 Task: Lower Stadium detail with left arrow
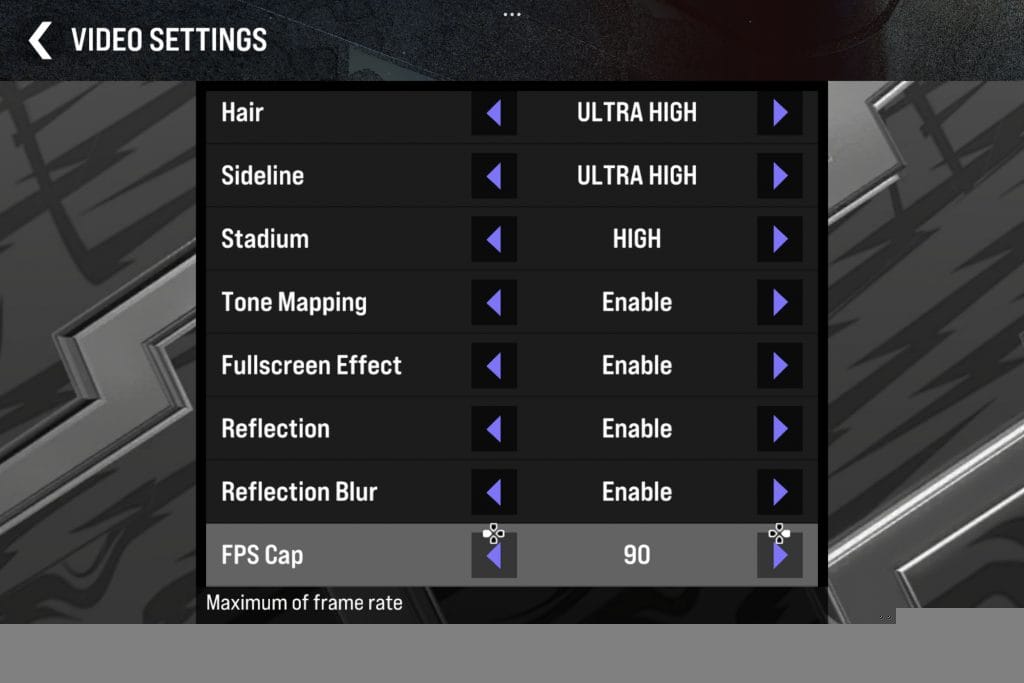click(x=494, y=239)
